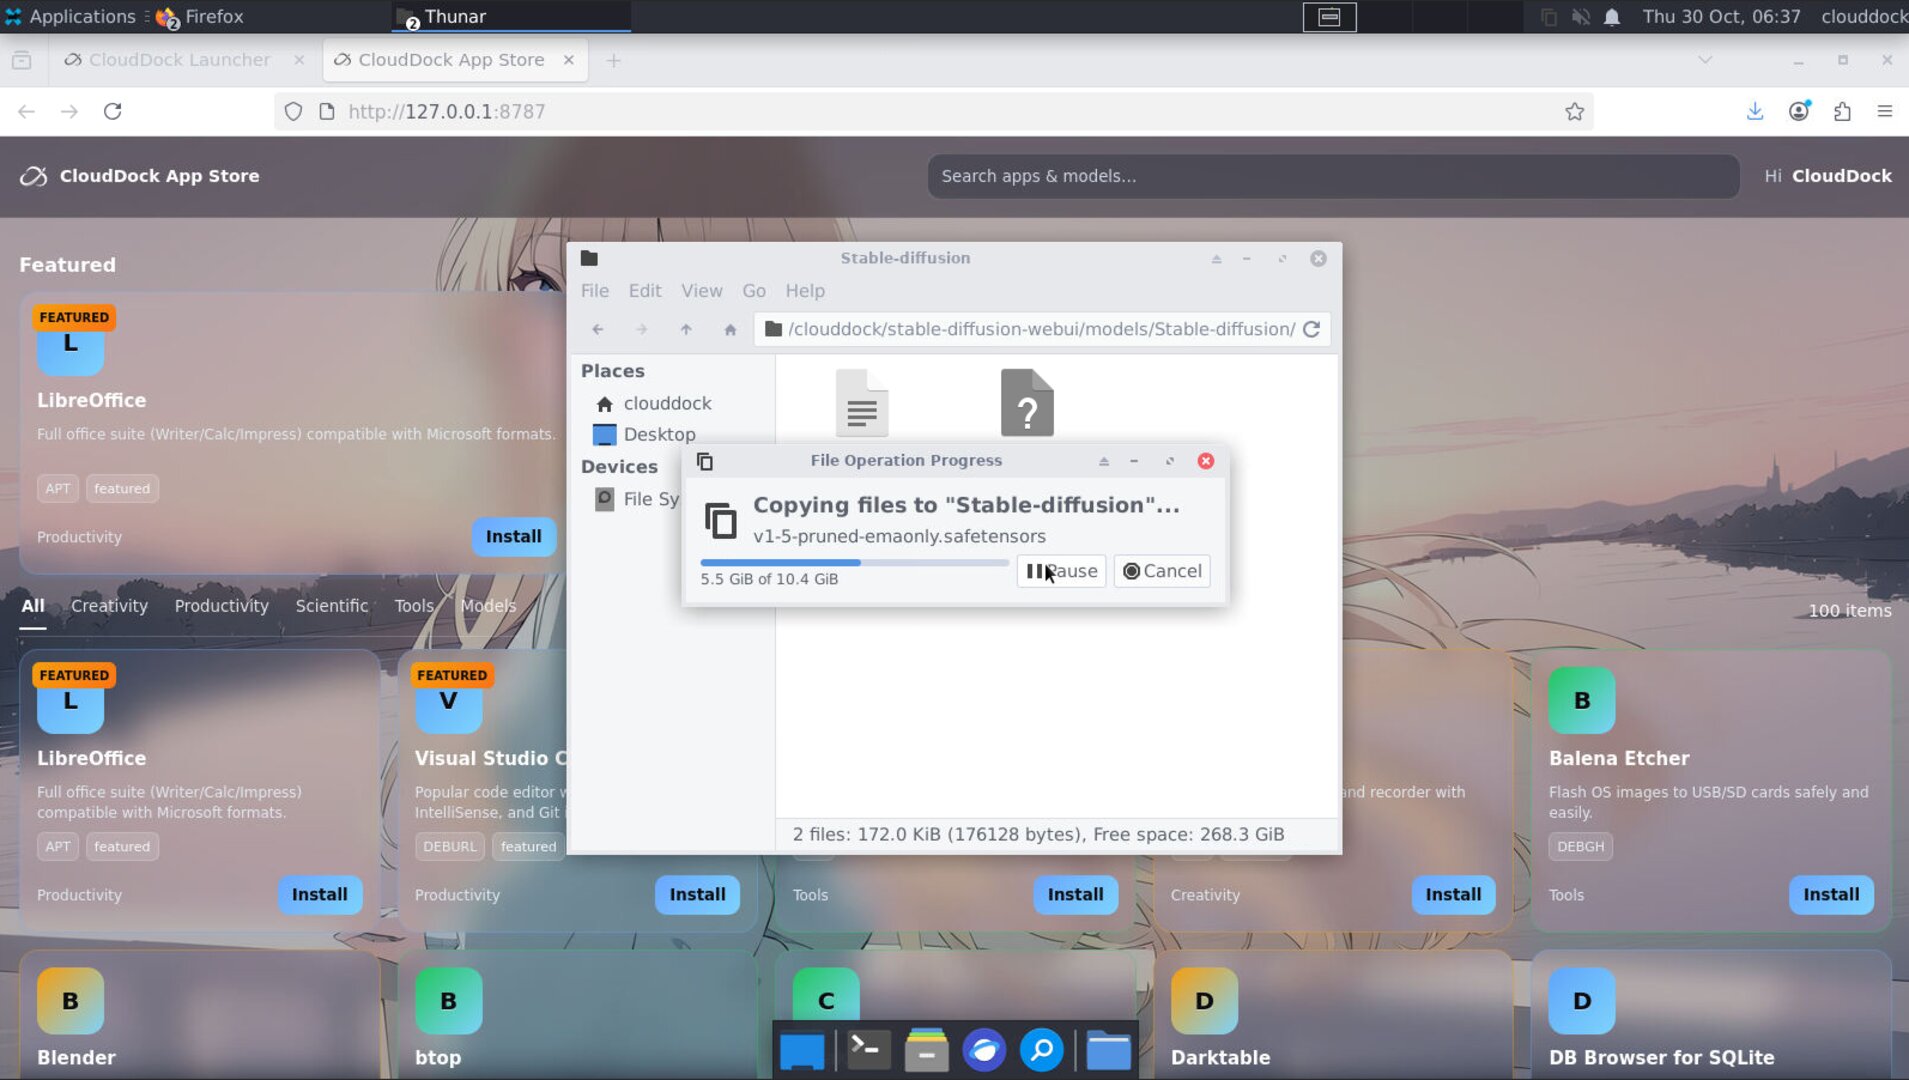Open Firefox's hamburger menu
The image size is (1909, 1080).
[1886, 111]
